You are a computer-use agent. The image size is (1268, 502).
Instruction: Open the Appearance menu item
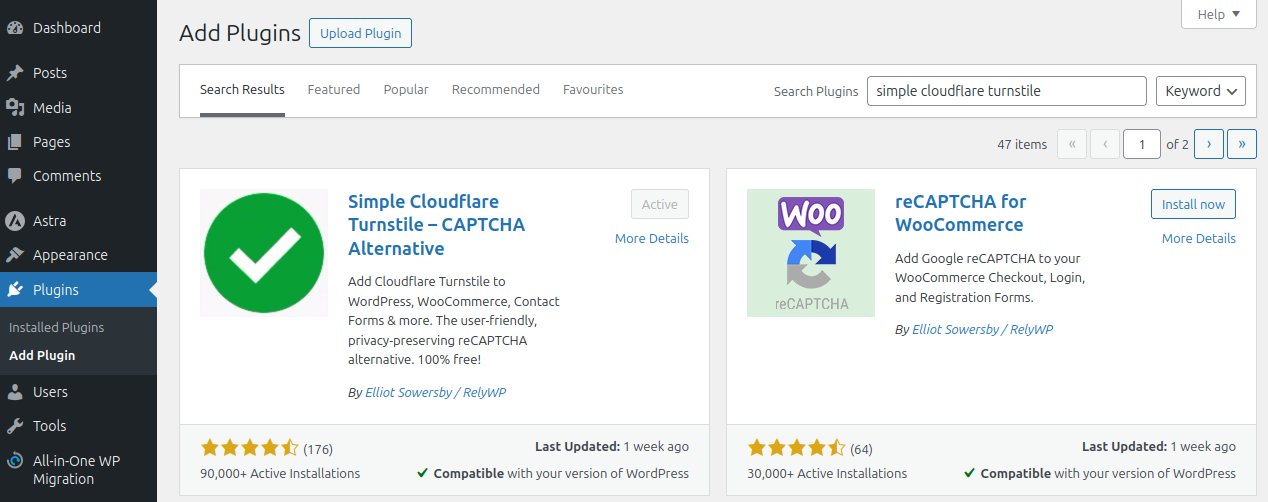[78, 255]
